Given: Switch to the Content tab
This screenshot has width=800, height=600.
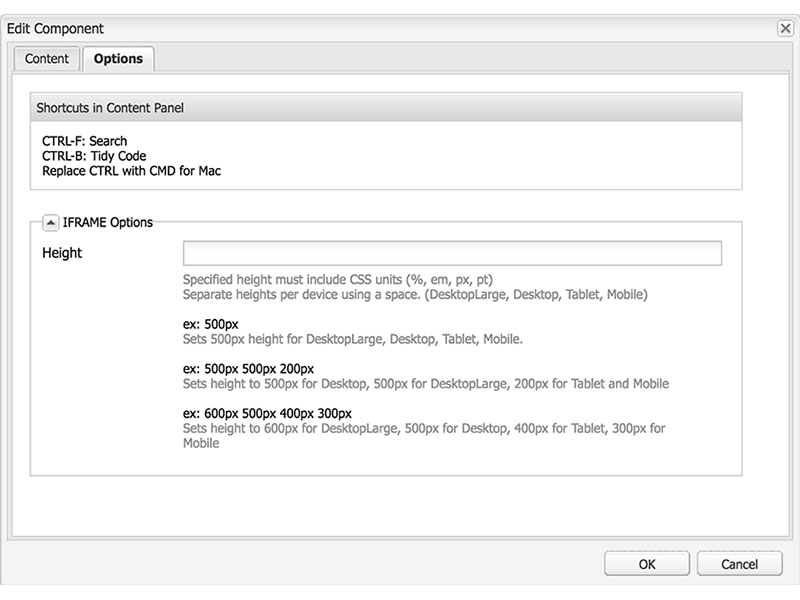Looking at the screenshot, I should coord(46,59).
